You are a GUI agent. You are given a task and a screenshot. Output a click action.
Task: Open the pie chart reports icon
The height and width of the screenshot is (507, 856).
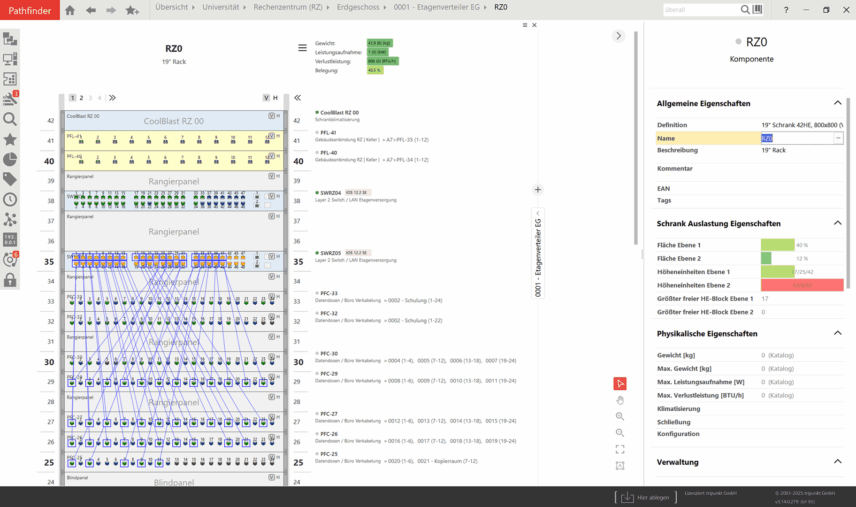tap(10, 159)
